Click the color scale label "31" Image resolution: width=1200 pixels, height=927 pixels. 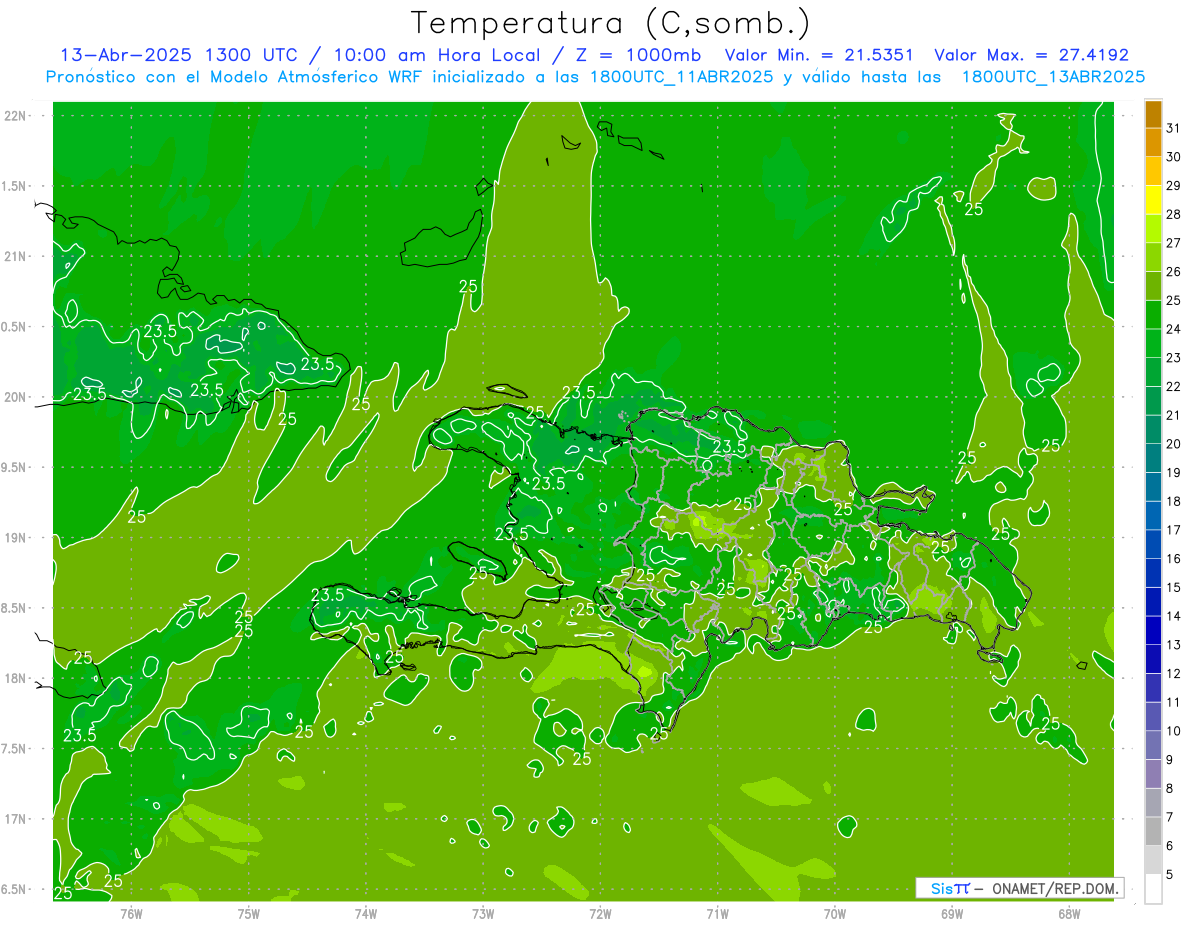coord(1175,128)
